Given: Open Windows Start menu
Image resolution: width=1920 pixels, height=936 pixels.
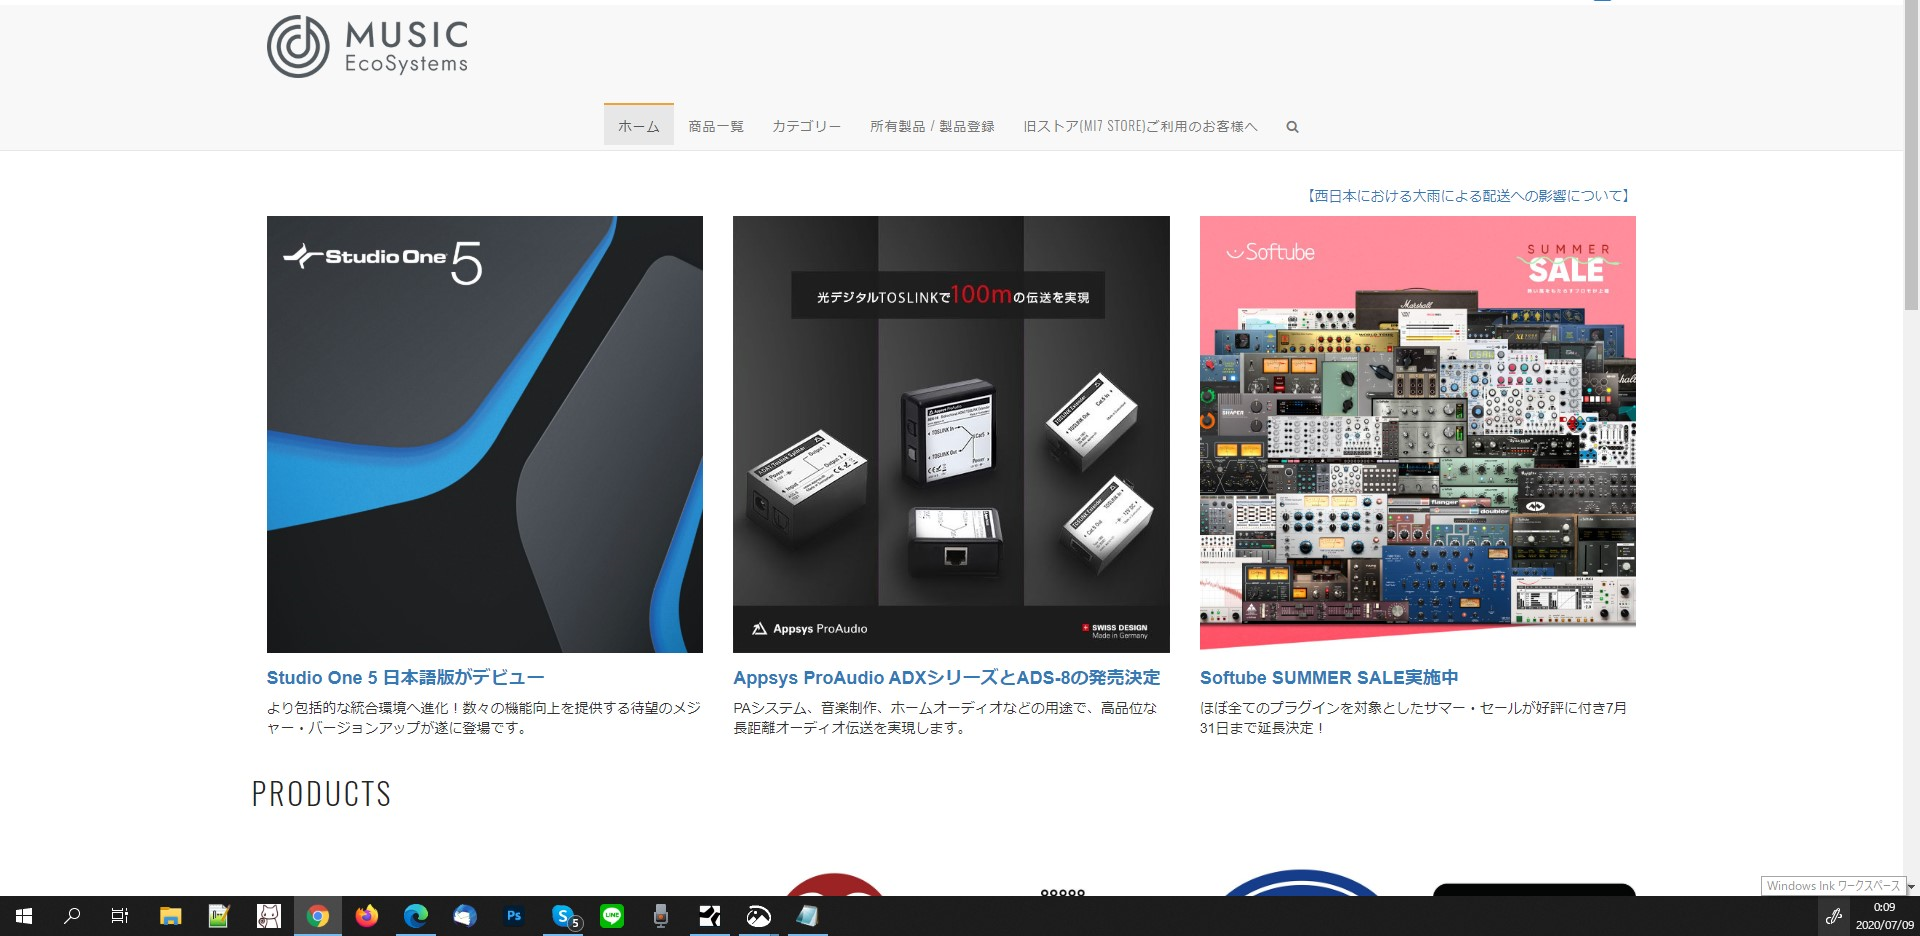Looking at the screenshot, I should pos(24,916).
